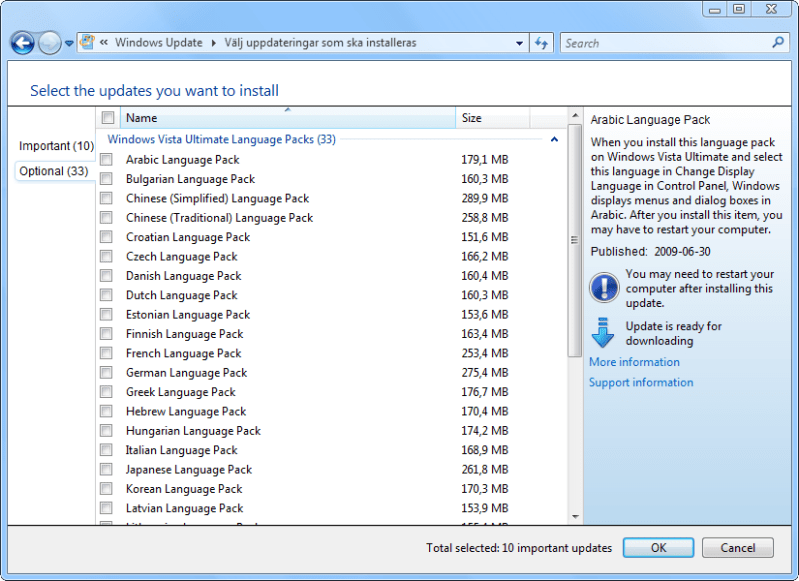Check the Latvian Language Pack checkbox
The width and height of the screenshot is (799, 581).
[x=106, y=508]
